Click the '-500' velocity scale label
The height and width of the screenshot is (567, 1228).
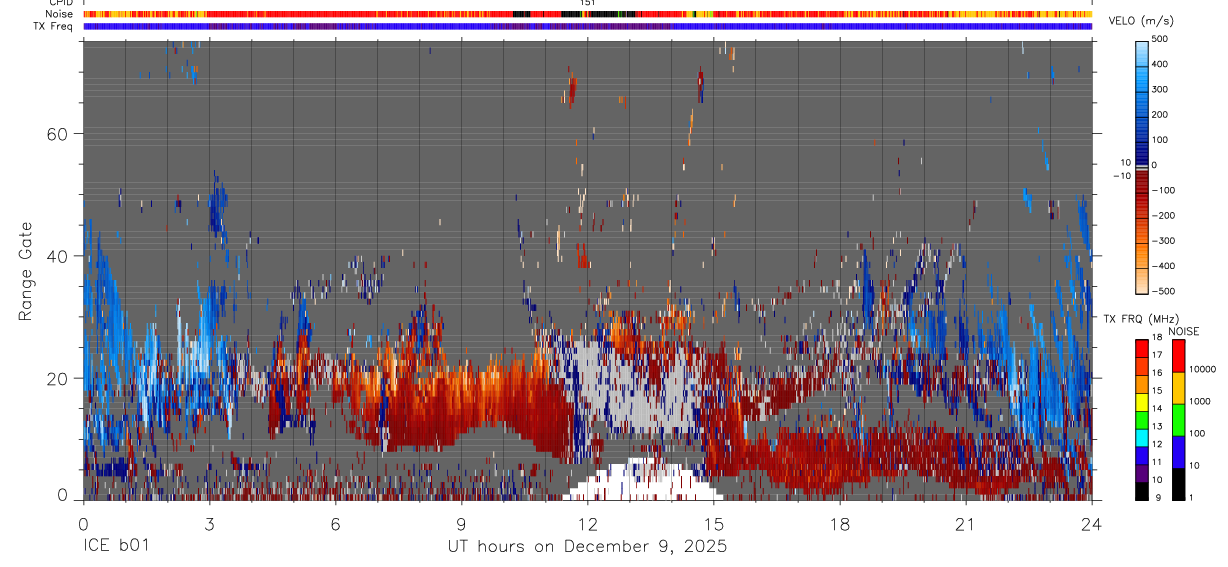1162,291
